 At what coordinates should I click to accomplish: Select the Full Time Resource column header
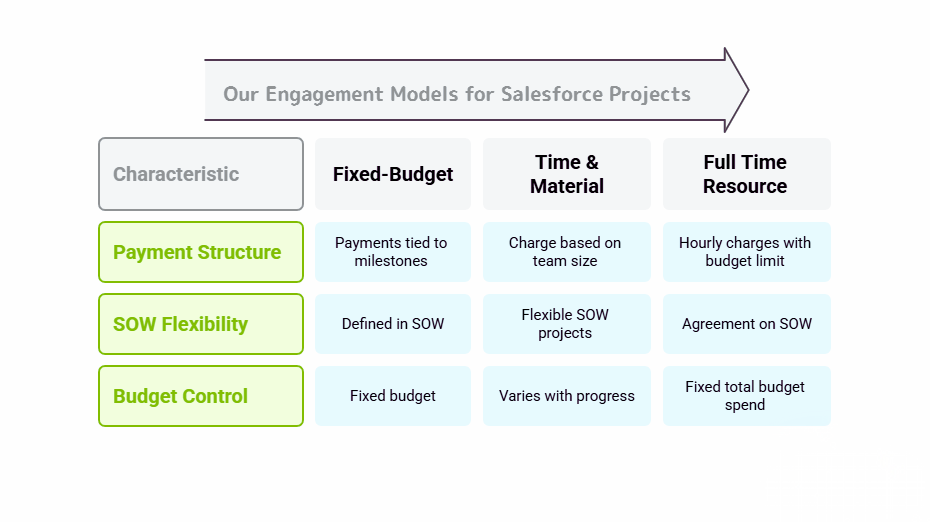(746, 174)
